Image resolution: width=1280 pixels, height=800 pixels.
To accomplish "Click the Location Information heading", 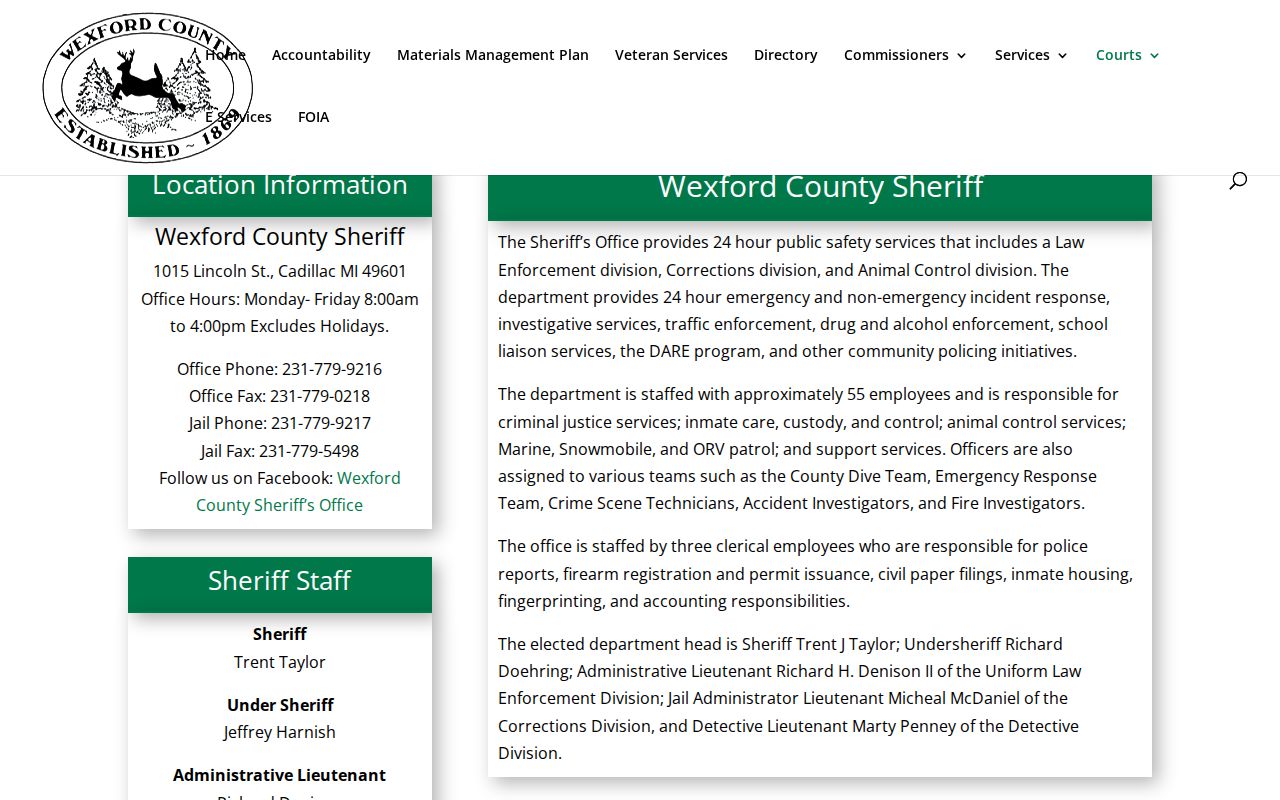I will (x=280, y=185).
